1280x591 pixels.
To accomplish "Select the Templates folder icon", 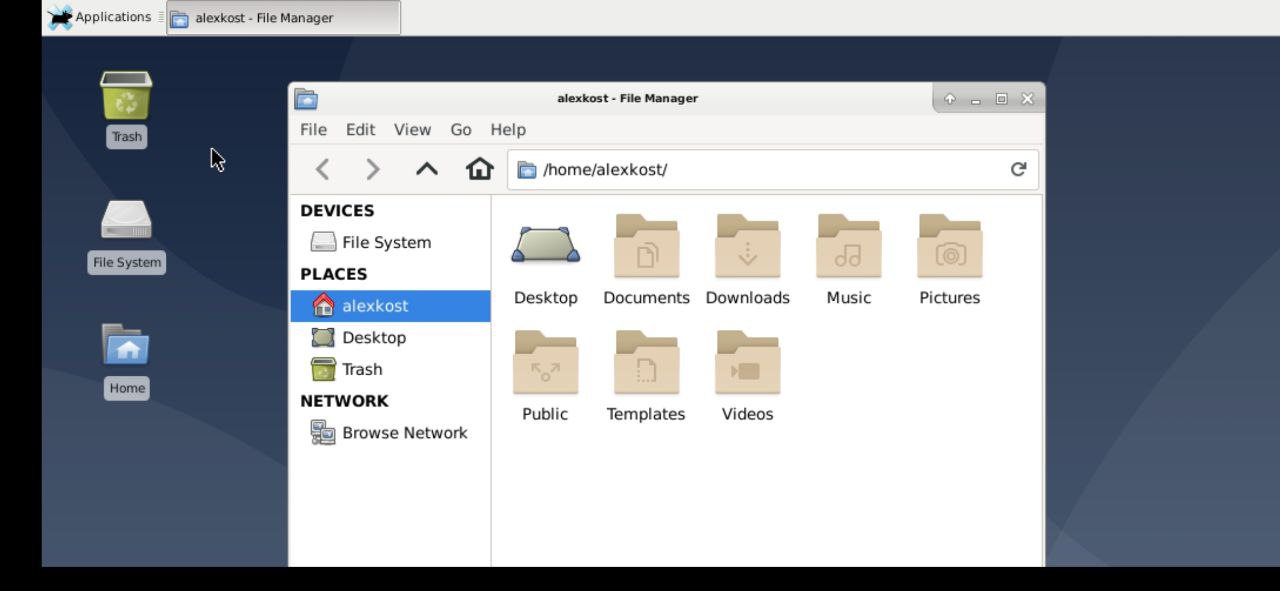I will pyautogui.click(x=647, y=362).
